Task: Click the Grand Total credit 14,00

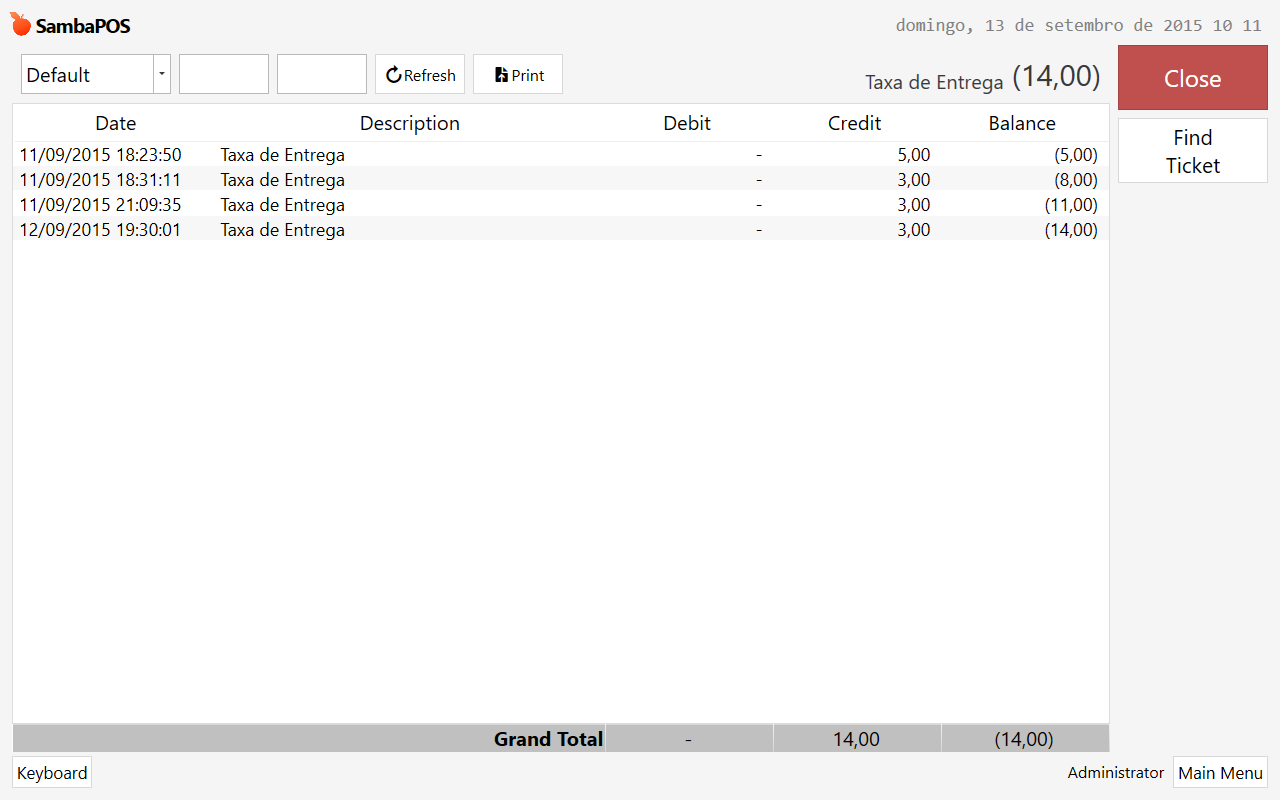Action: point(856,739)
